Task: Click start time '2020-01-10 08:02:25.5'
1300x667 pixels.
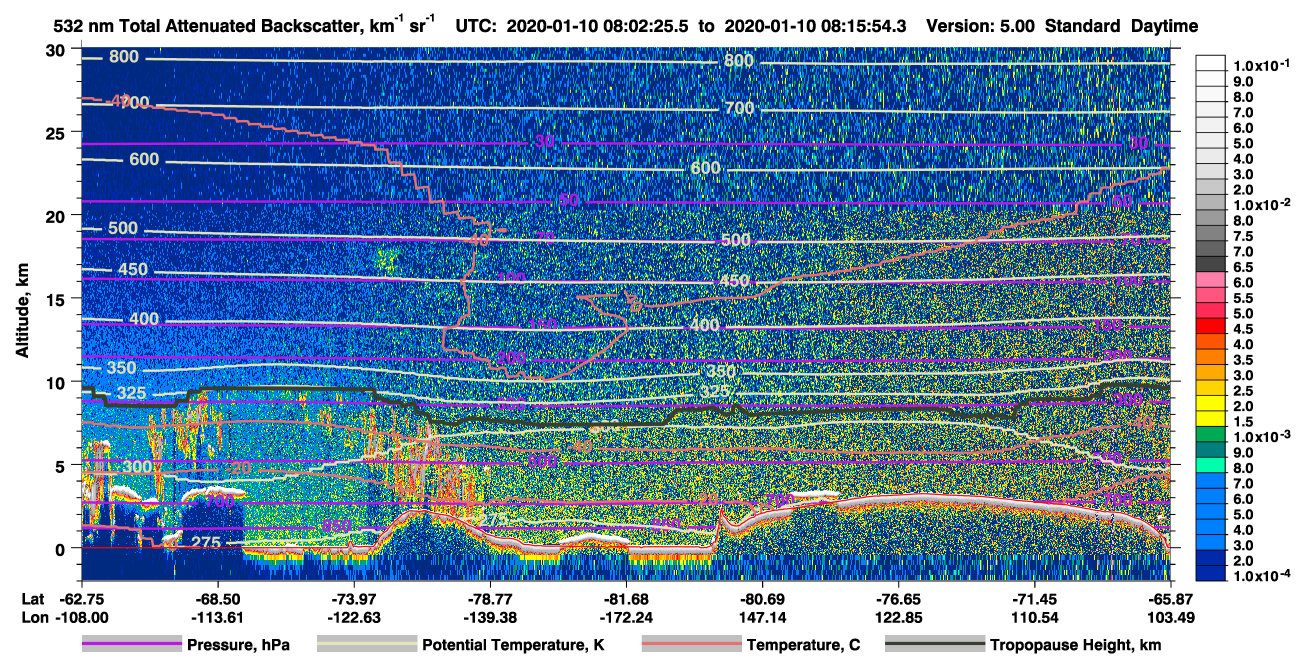Action: tap(598, 26)
